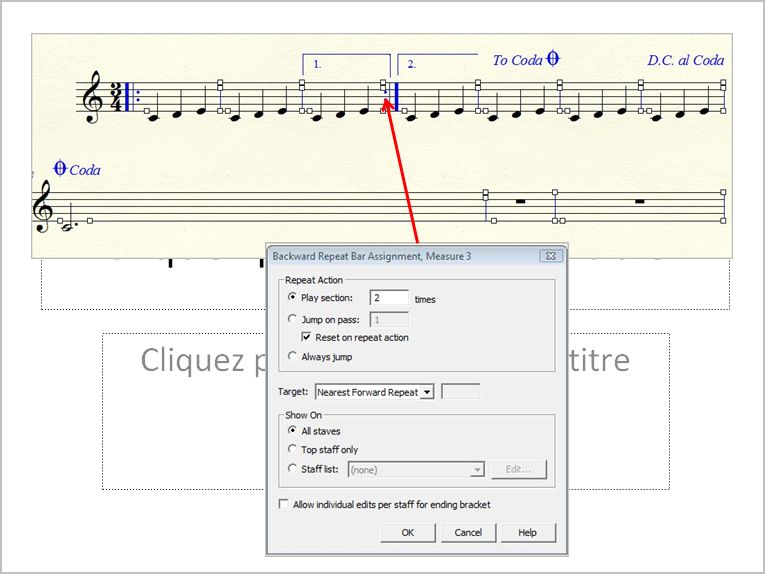Select the Always jump radio button

(x=292, y=357)
